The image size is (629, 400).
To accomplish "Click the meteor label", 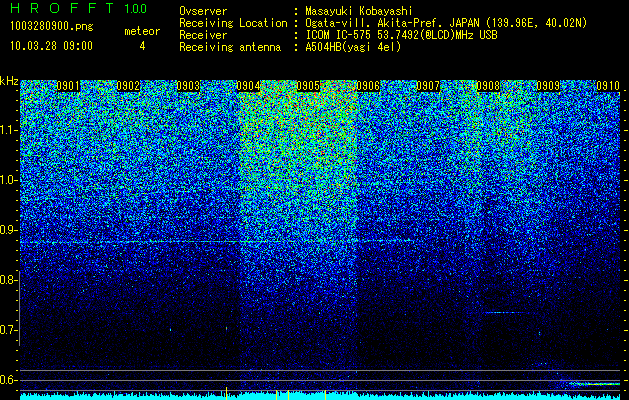I will [x=142, y=31].
